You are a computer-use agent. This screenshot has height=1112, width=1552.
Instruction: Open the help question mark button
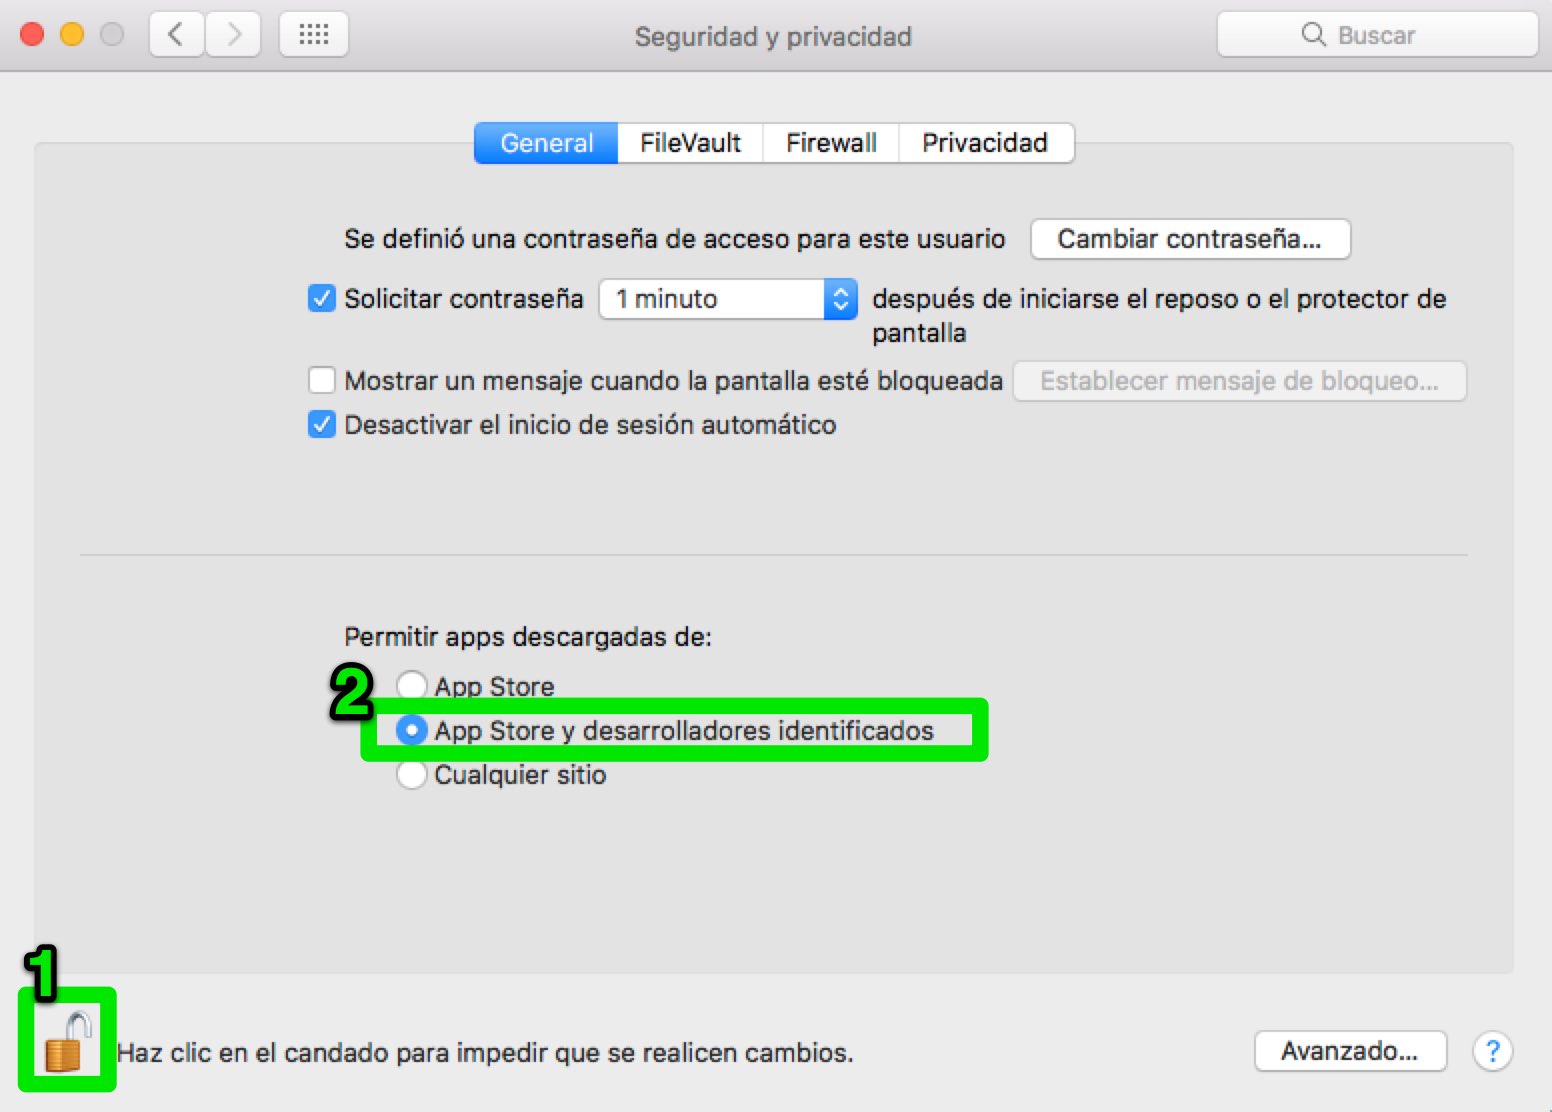click(1492, 1051)
